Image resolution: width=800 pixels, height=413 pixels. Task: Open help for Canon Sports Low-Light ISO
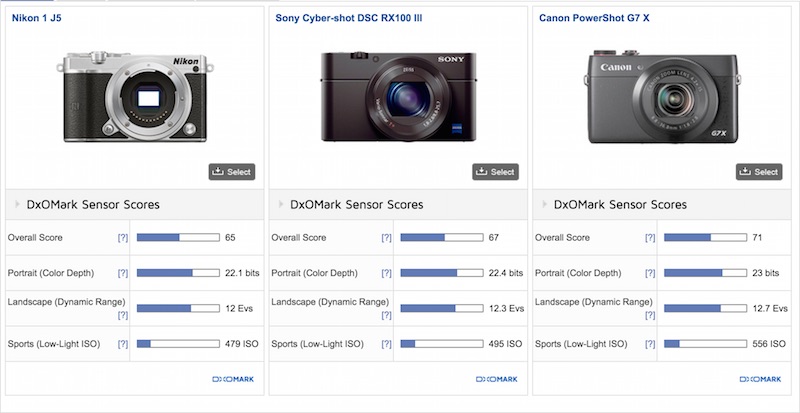pyautogui.click(x=650, y=344)
